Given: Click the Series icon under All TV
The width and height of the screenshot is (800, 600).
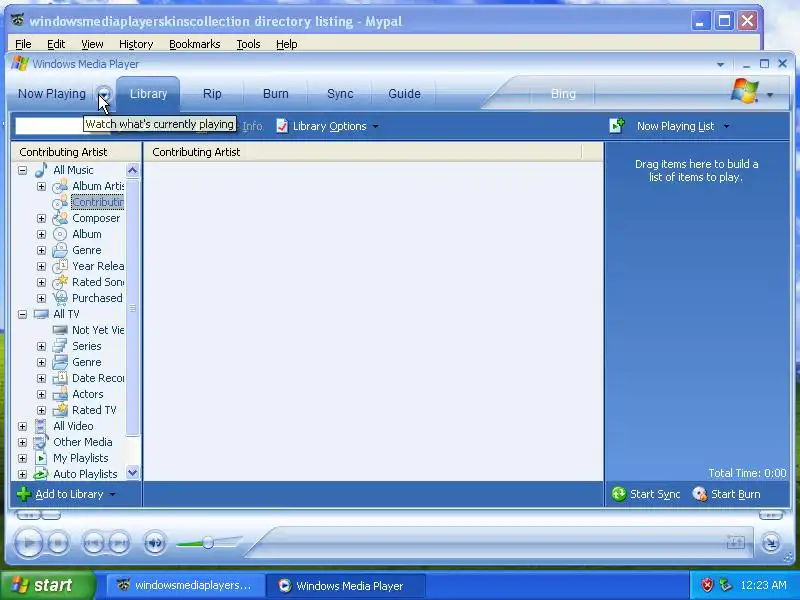Looking at the screenshot, I should pos(60,346).
